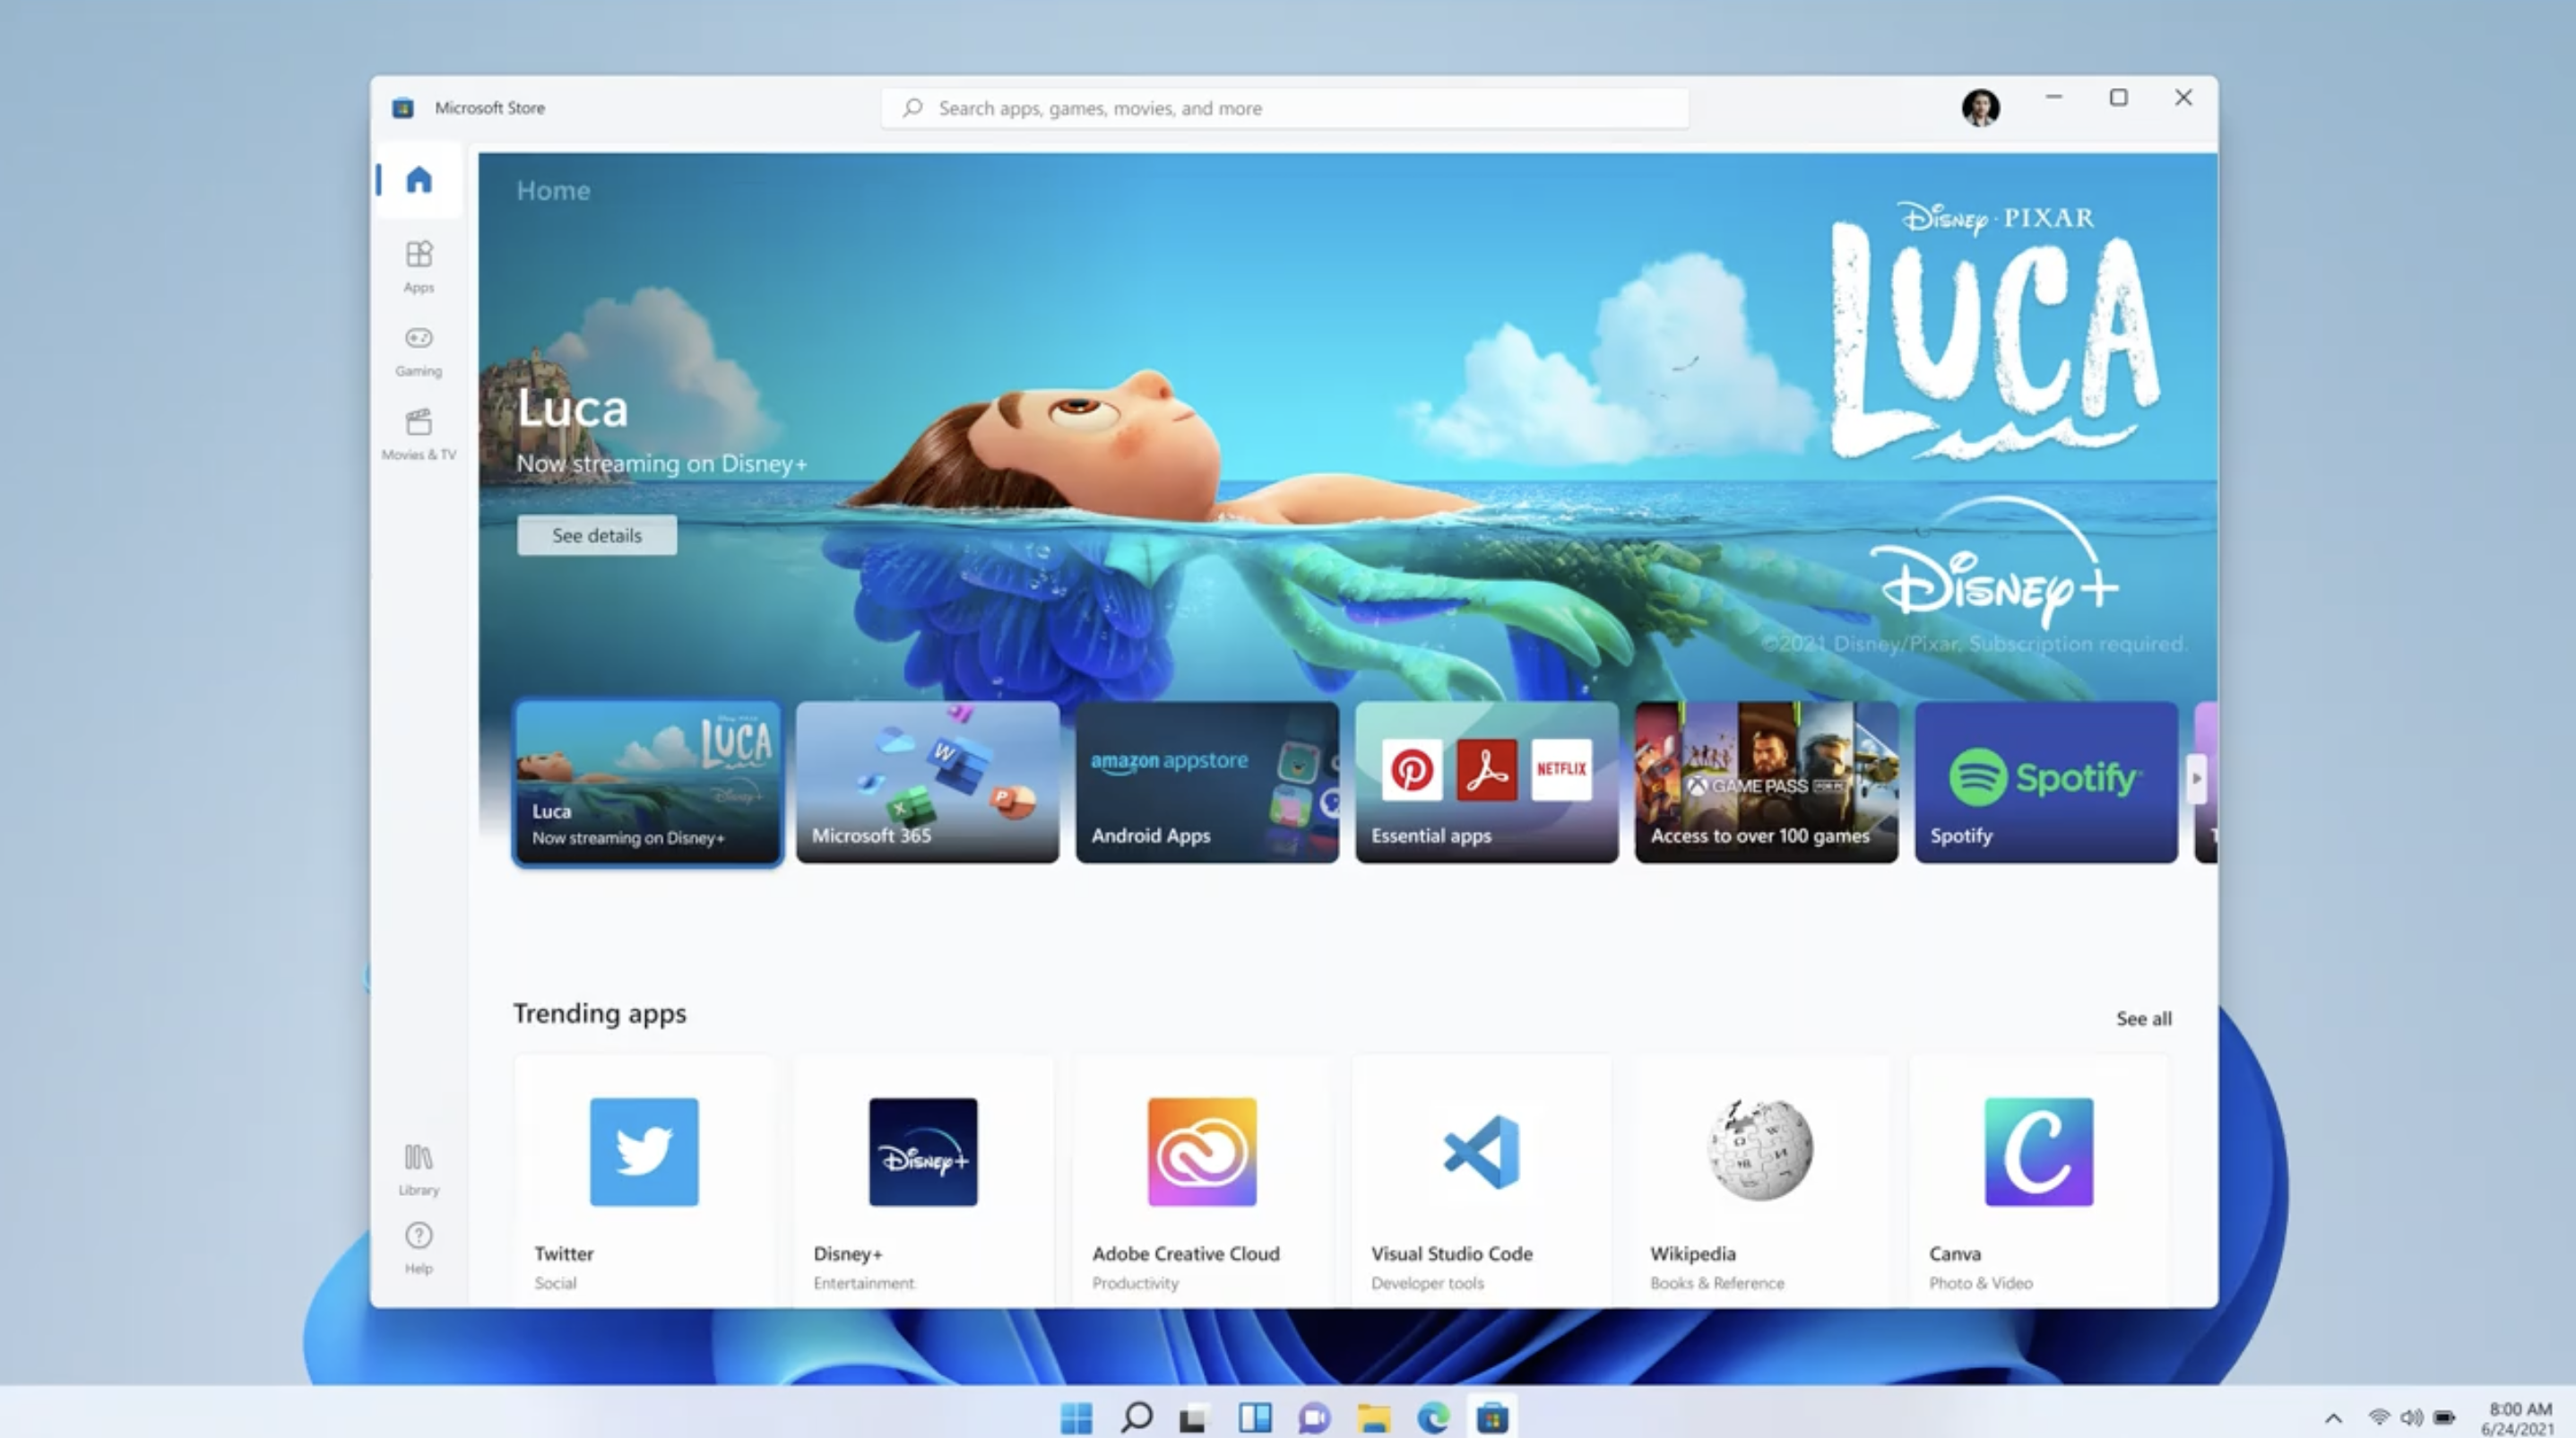Click the Home icon in sidebar
Image resolution: width=2576 pixels, height=1438 pixels.
point(418,180)
